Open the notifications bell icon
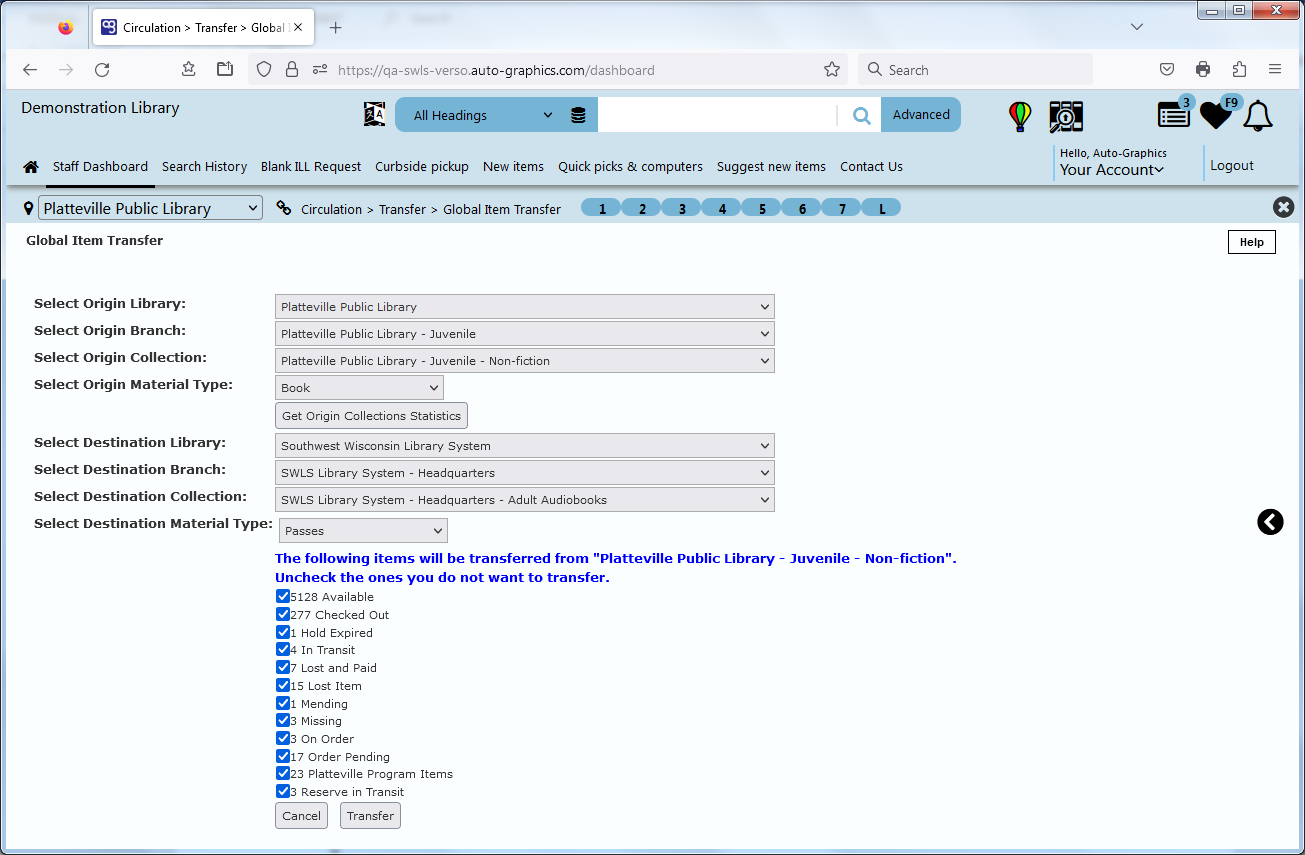1305x855 pixels. tap(1258, 116)
